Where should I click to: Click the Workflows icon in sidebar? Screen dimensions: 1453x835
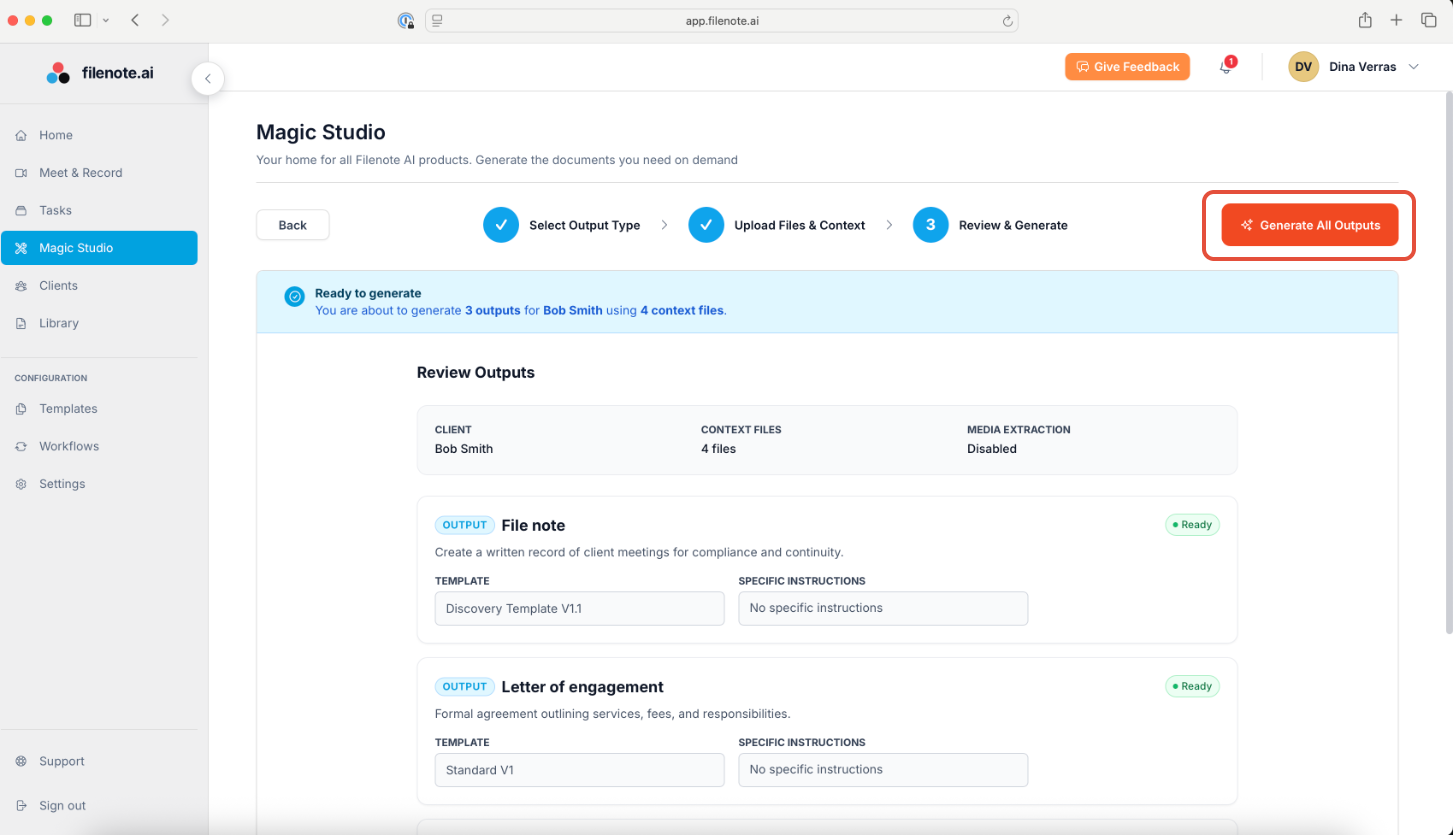21,447
